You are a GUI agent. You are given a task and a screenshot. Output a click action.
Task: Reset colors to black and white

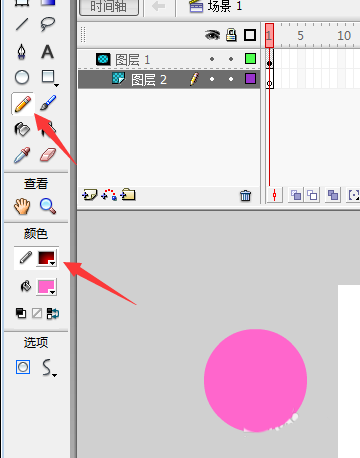(x=21, y=313)
